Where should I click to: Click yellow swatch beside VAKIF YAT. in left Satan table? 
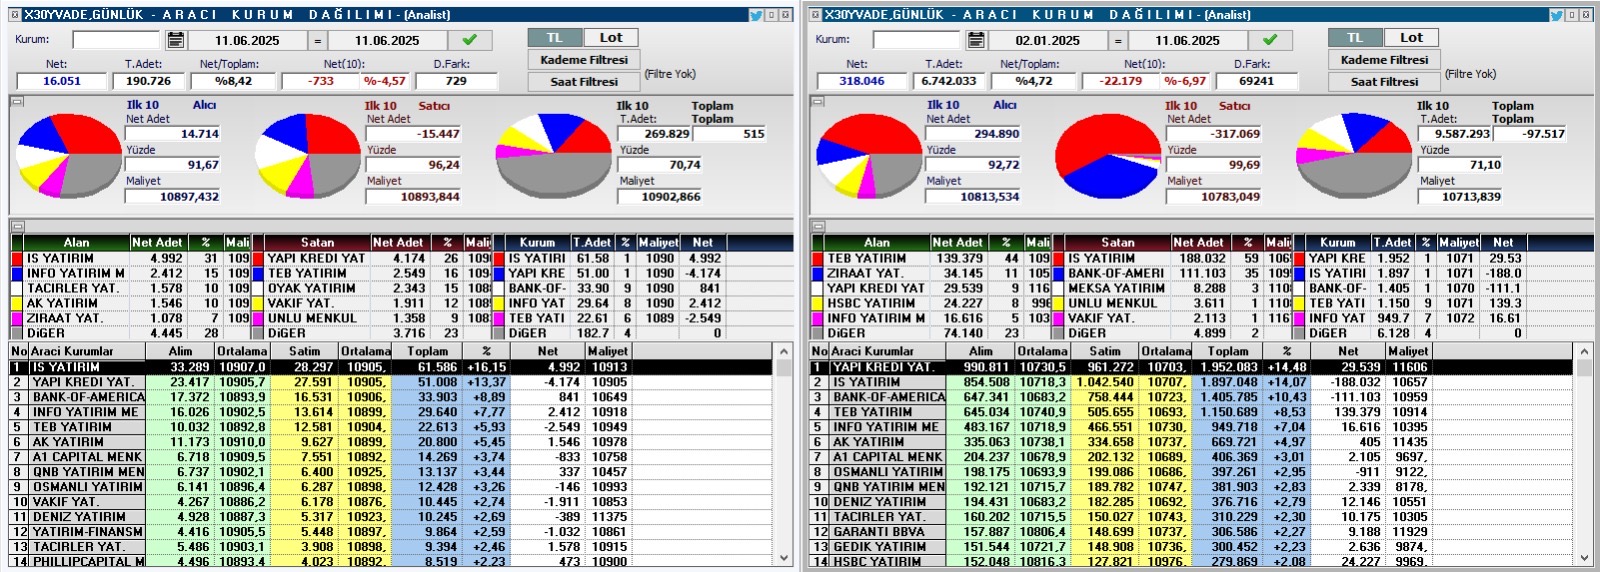pyautogui.click(x=258, y=303)
